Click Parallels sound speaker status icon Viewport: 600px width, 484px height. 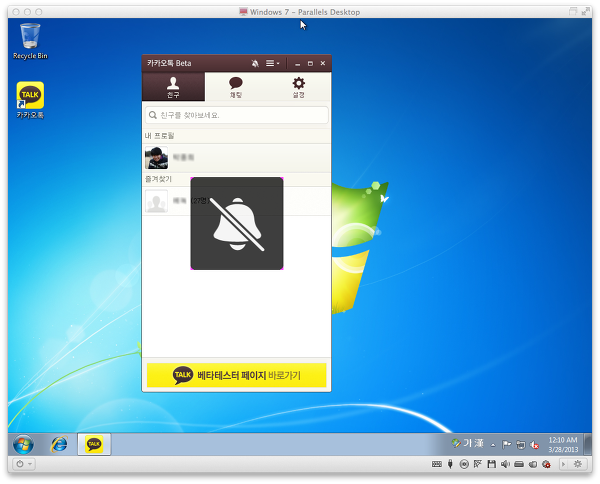pos(505,464)
